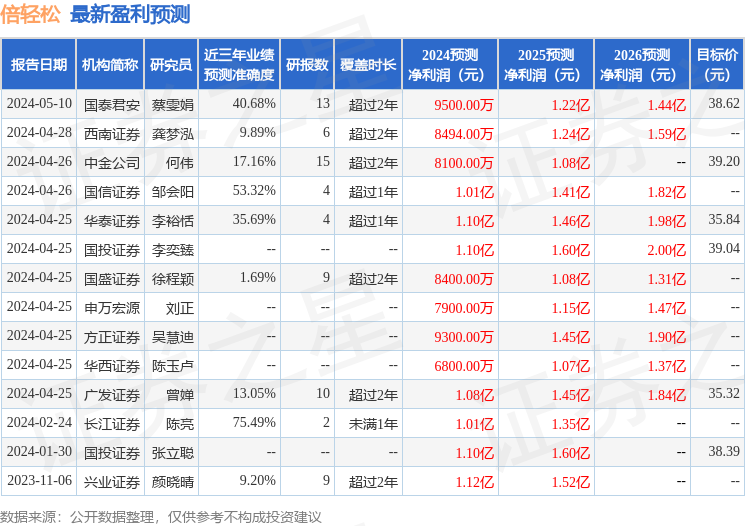Select analyst 邹会阳
Screen dimensions: 745x526
[x=172, y=192]
